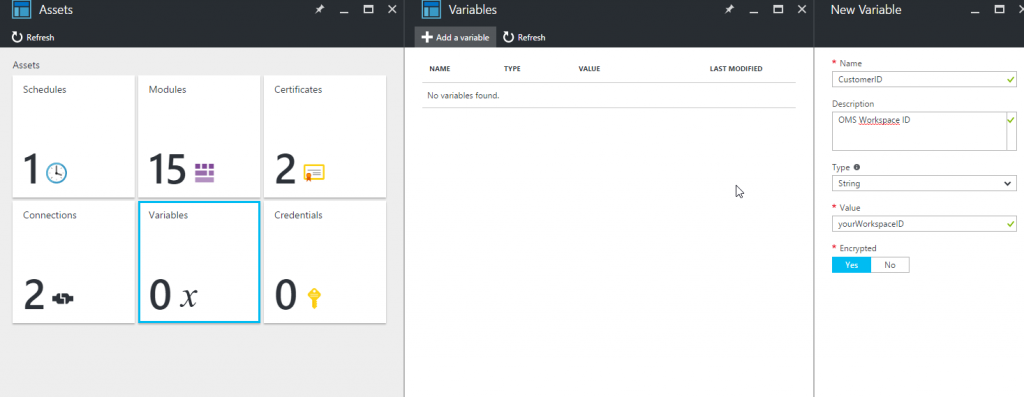This screenshot has width=1024, height=397.
Task: Select the Variables asset tile
Action: 199,262
